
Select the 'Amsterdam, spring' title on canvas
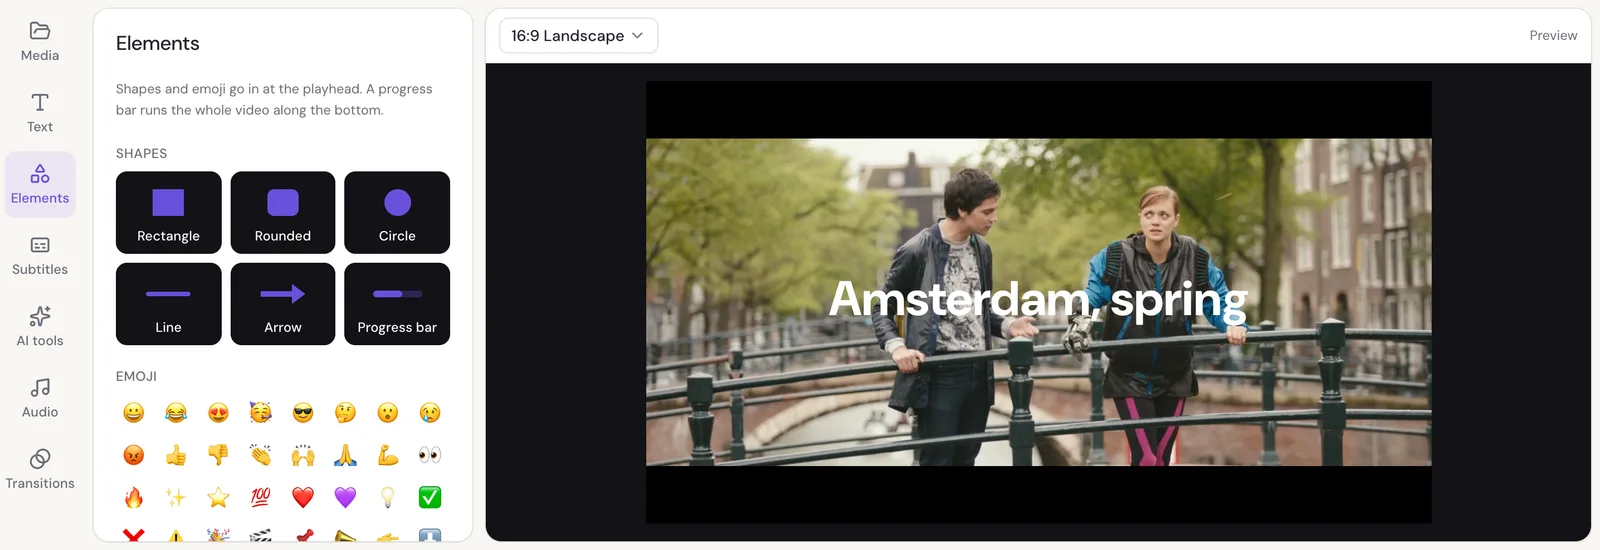click(x=1038, y=299)
